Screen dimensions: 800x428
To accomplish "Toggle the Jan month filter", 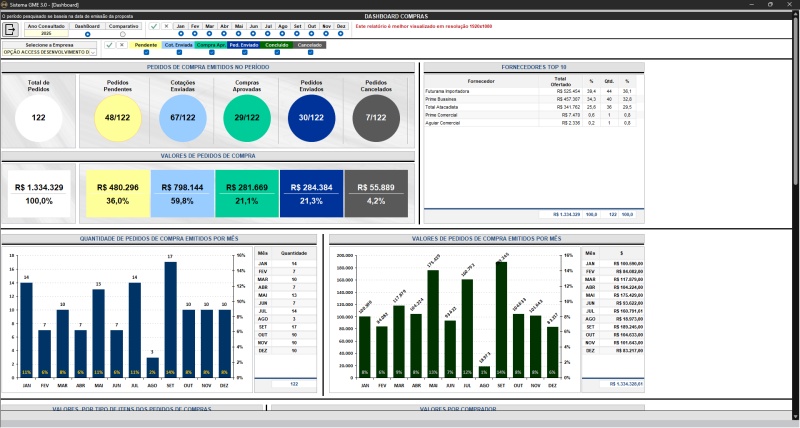I will [x=180, y=33].
